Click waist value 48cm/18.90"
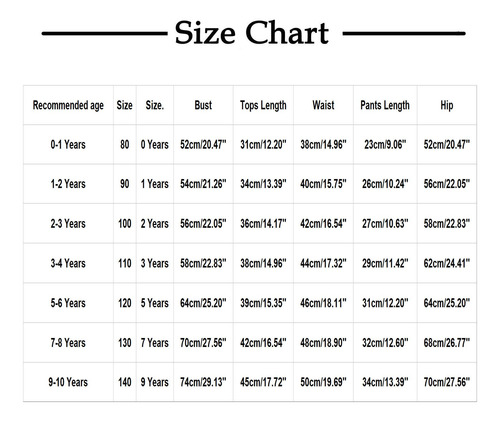 [x=323, y=343]
